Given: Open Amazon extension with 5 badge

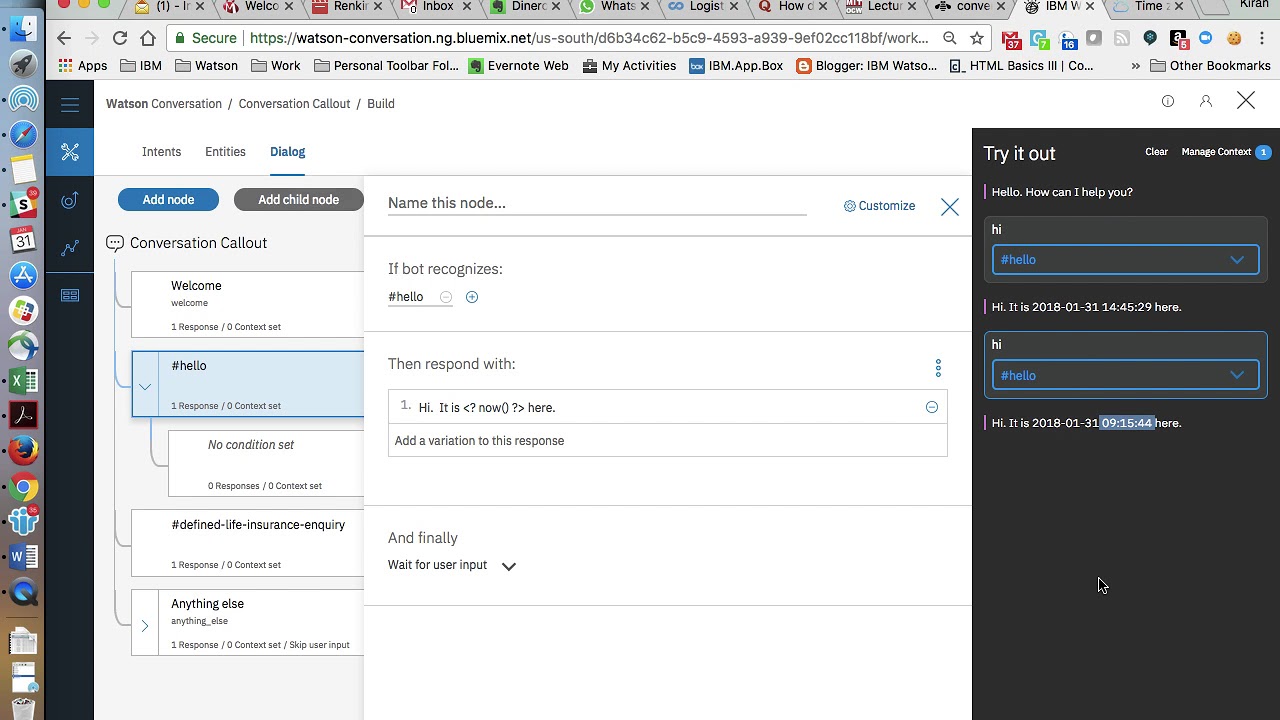Looking at the screenshot, I should tap(1178, 40).
